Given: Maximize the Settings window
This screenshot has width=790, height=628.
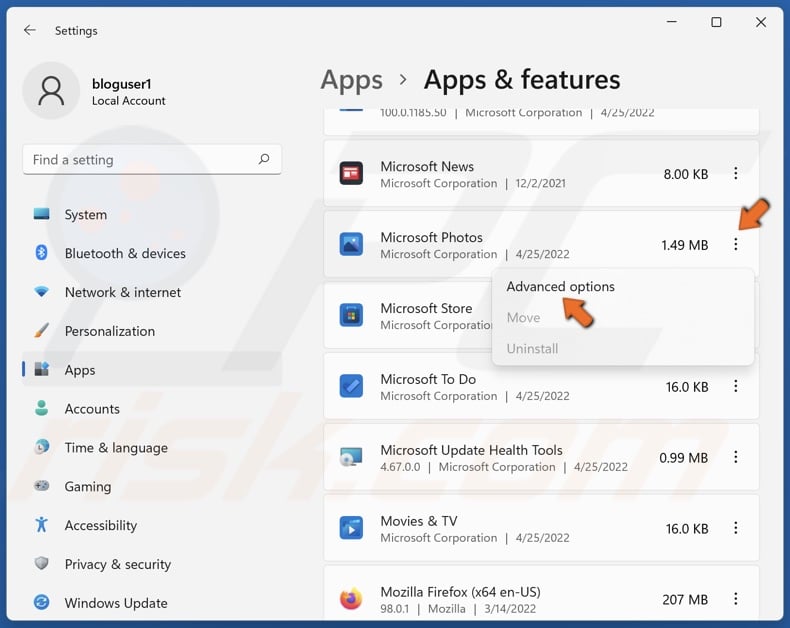Looking at the screenshot, I should (716, 22).
